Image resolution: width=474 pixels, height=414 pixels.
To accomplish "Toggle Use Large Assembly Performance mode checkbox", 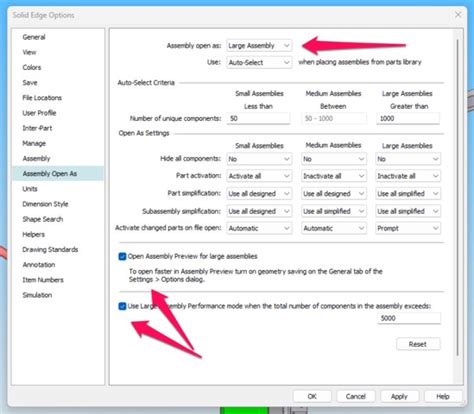I will click(122, 306).
